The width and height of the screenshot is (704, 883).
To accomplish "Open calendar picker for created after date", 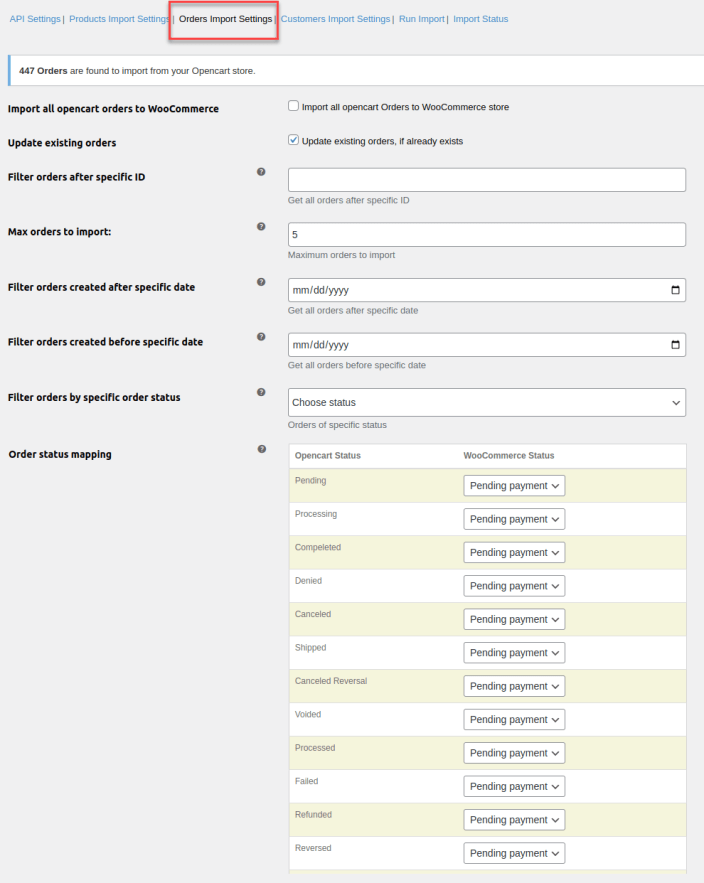I will [x=675, y=290].
